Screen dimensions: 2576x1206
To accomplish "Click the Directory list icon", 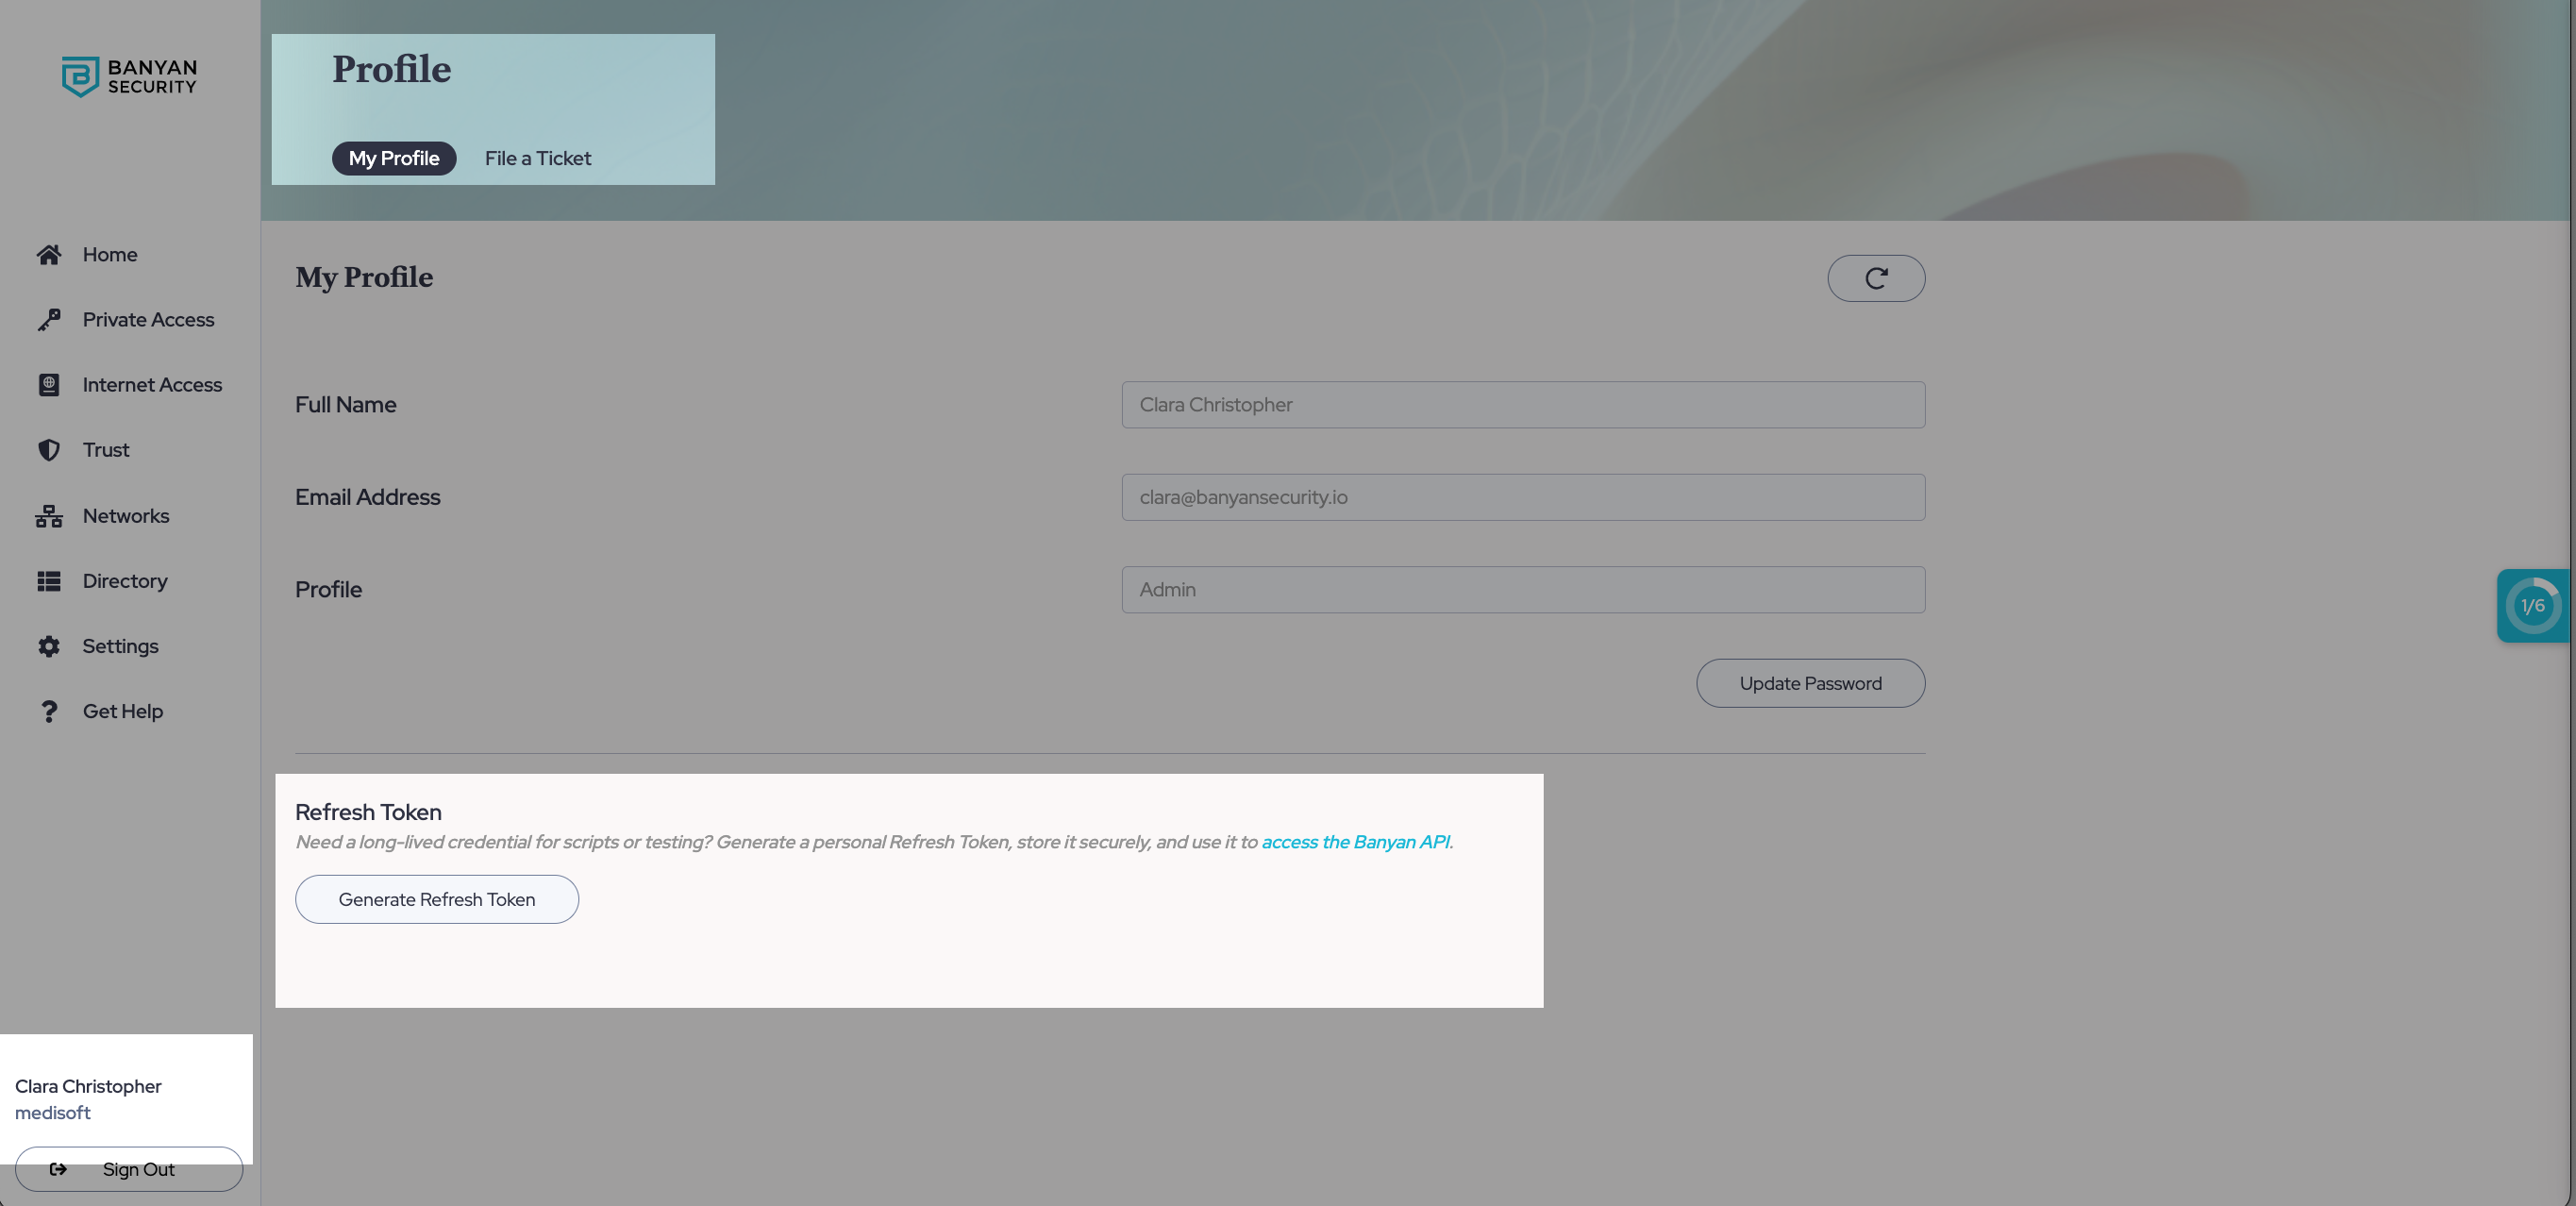I will pyautogui.click(x=48, y=581).
